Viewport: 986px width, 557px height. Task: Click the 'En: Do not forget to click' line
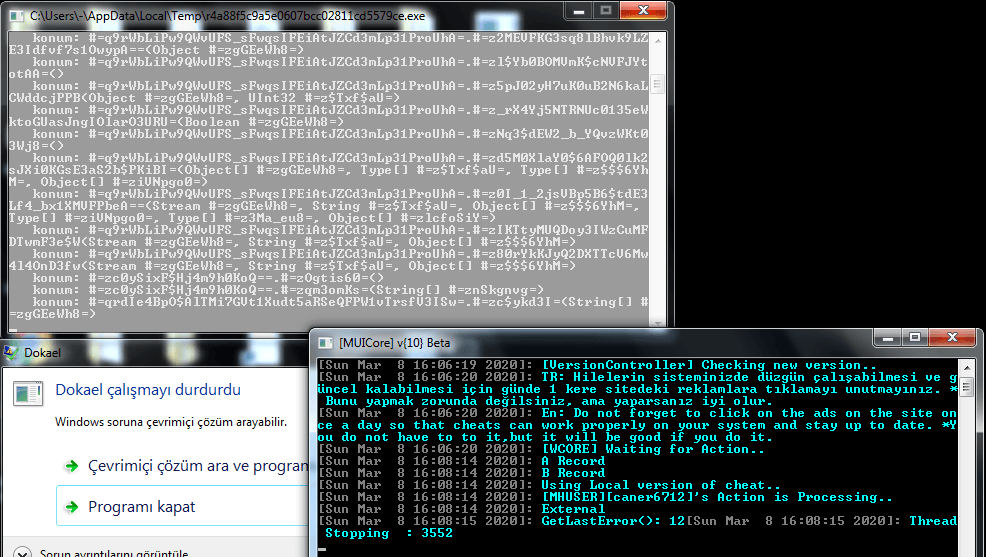(749, 413)
